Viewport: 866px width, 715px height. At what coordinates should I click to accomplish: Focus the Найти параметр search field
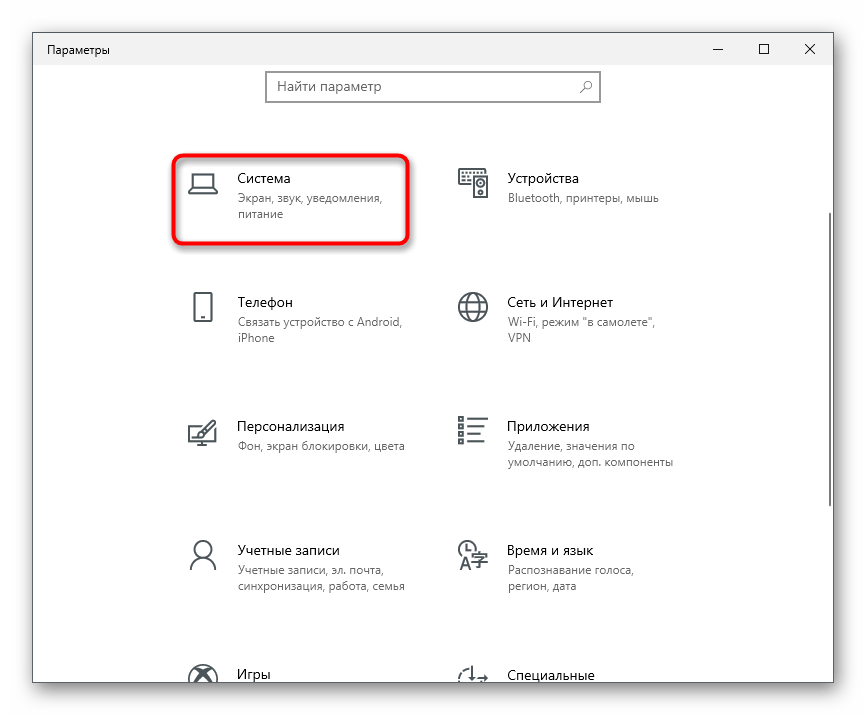tap(420, 87)
